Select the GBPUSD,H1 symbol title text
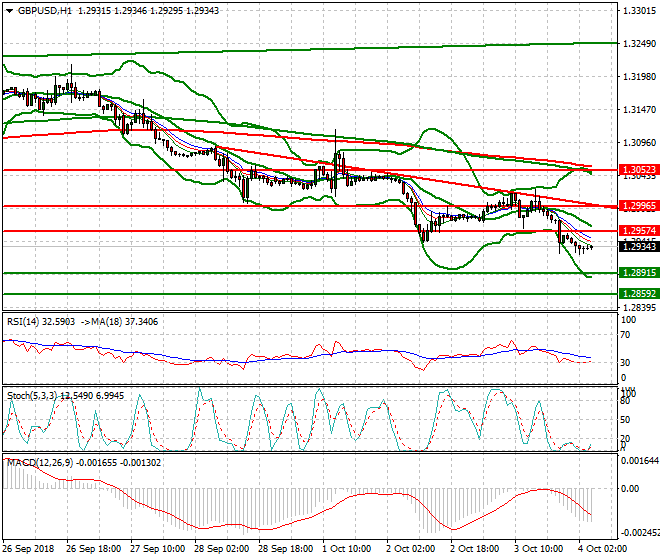660x560 pixels. tap(45, 11)
